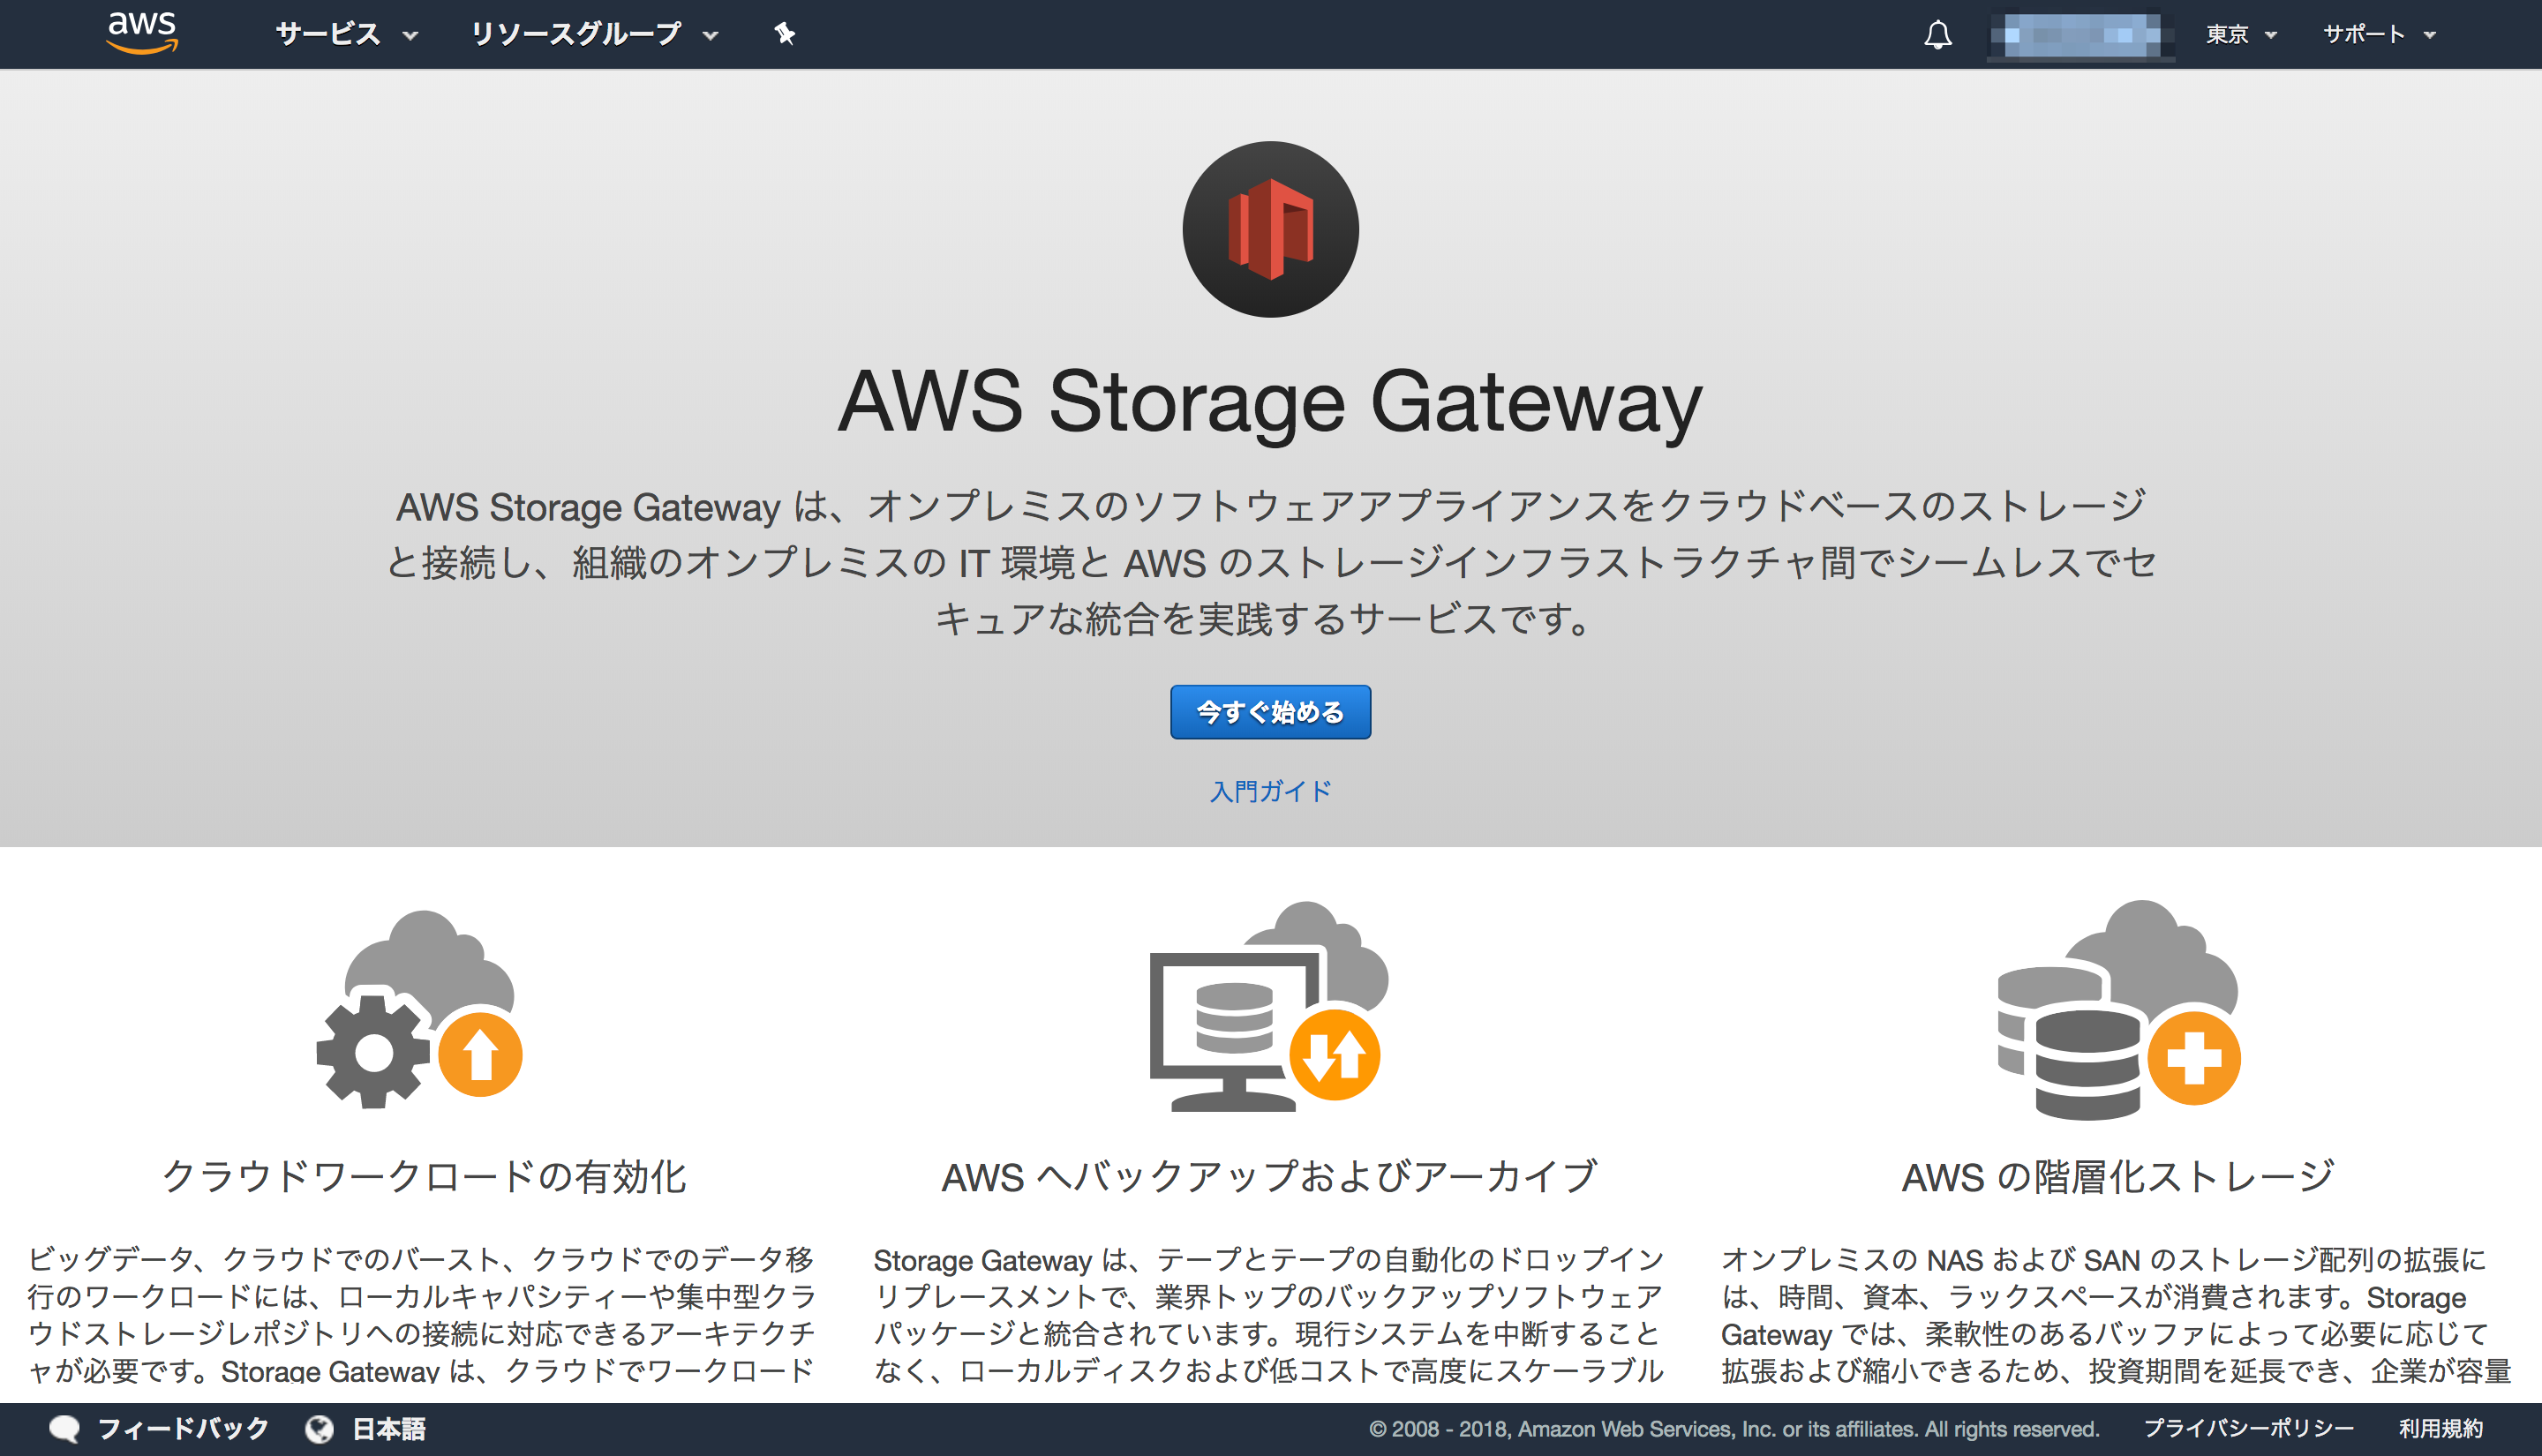The height and width of the screenshot is (1456, 2542).
Task: Expand the 東京 region dropdown
Action: 2240,33
